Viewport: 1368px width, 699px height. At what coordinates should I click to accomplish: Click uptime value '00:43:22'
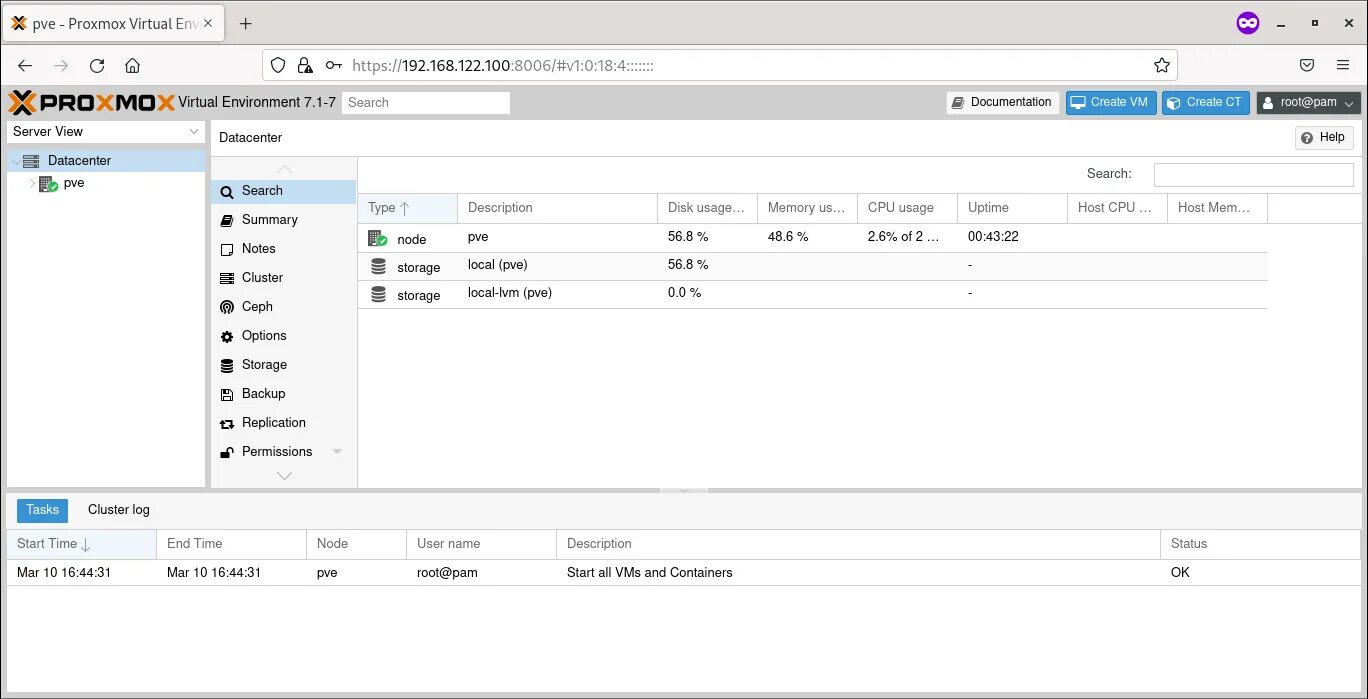coord(993,237)
